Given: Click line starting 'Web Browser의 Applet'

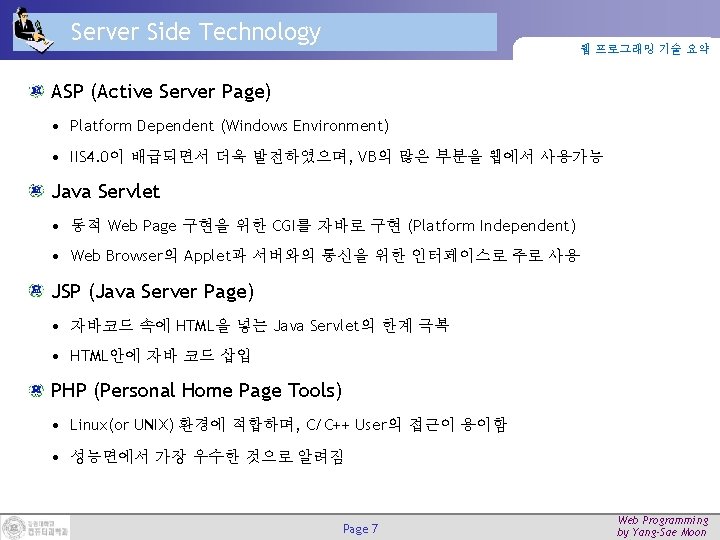Looking at the screenshot, I should pos(325,255).
